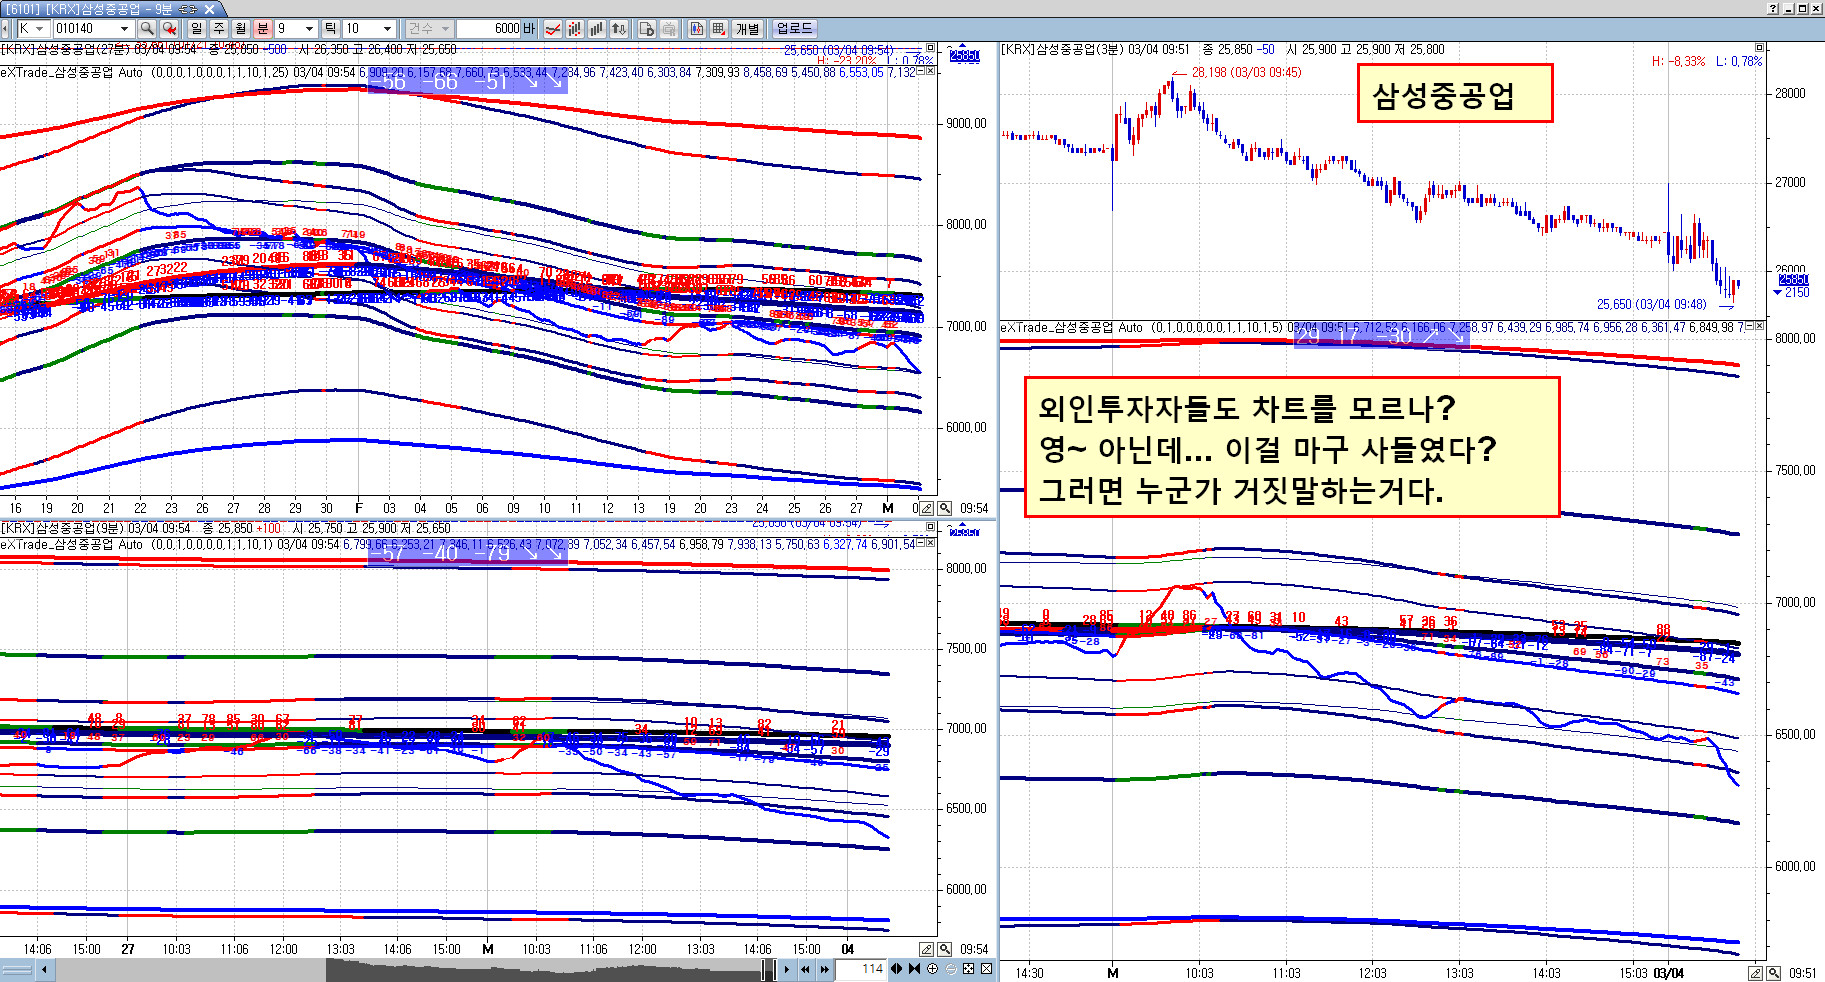Click the 28,198 (03/03 09:45) high label
This screenshot has width=1825, height=982.
click(x=1246, y=72)
